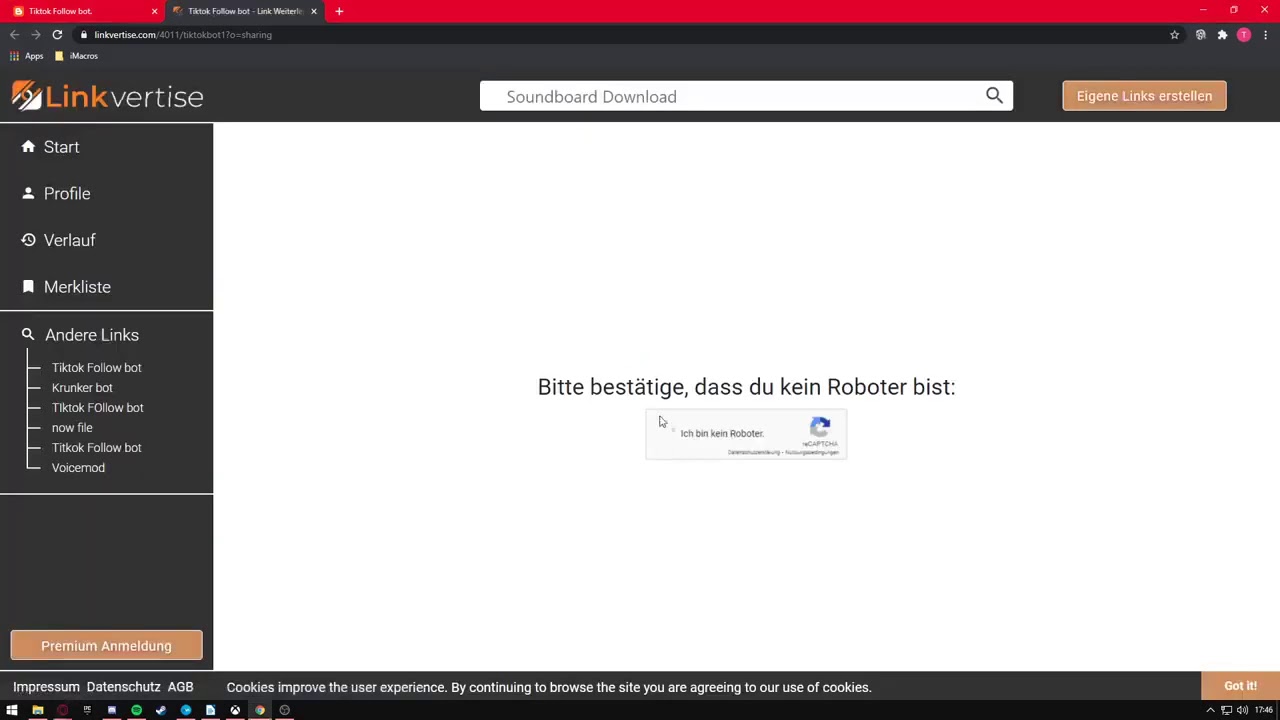Open Windows Start menu

coord(12,710)
